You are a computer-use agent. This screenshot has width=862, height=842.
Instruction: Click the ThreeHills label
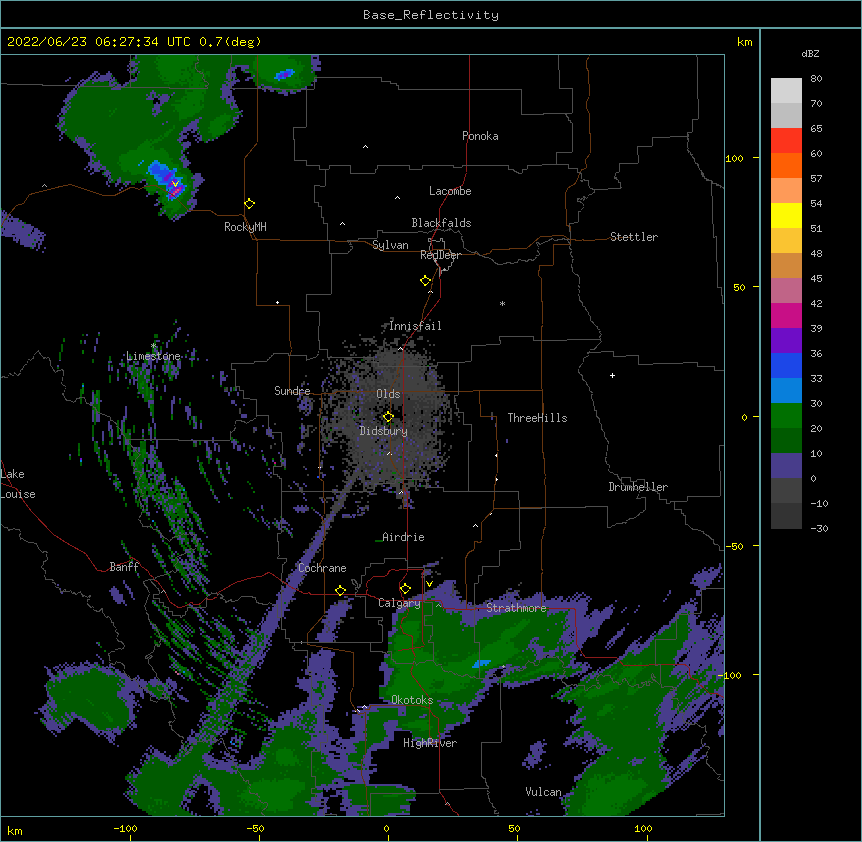click(x=537, y=418)
